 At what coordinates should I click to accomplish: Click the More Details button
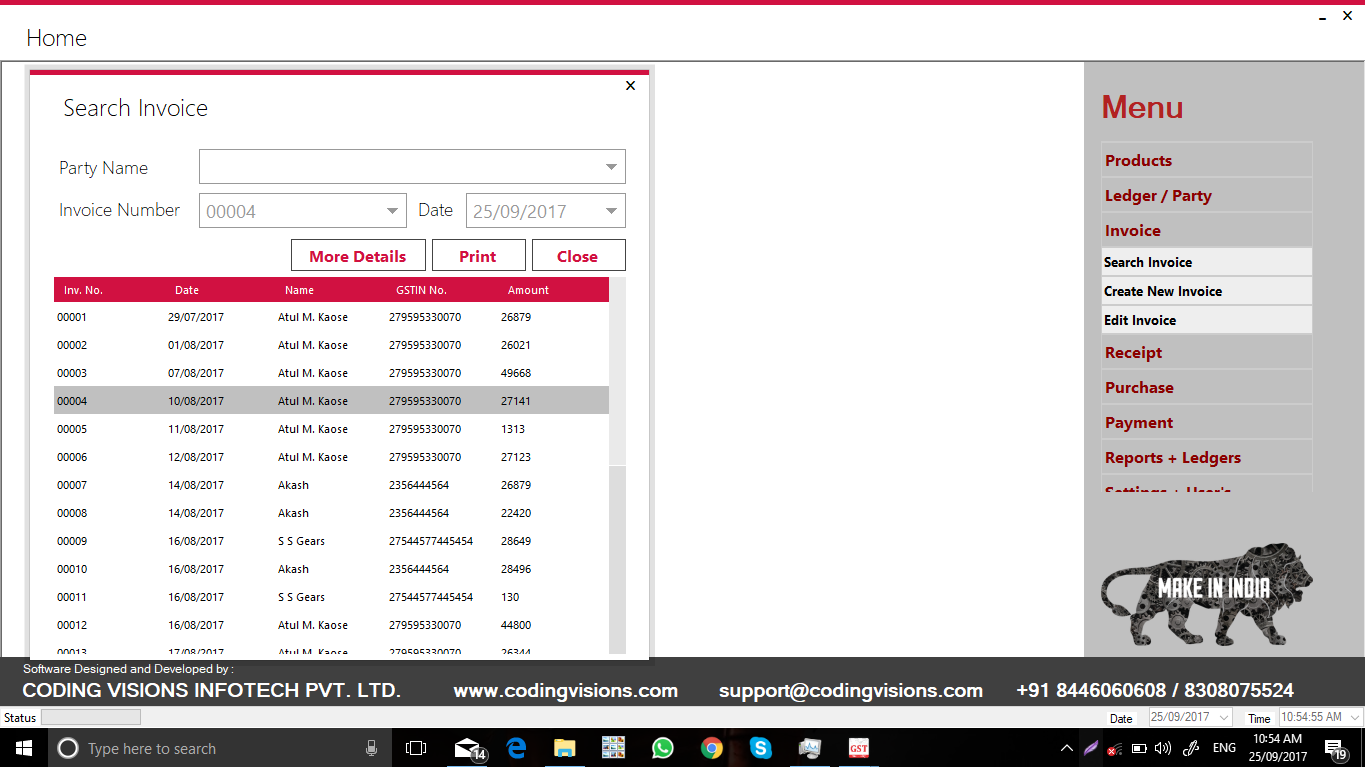[x=357, y=255]
